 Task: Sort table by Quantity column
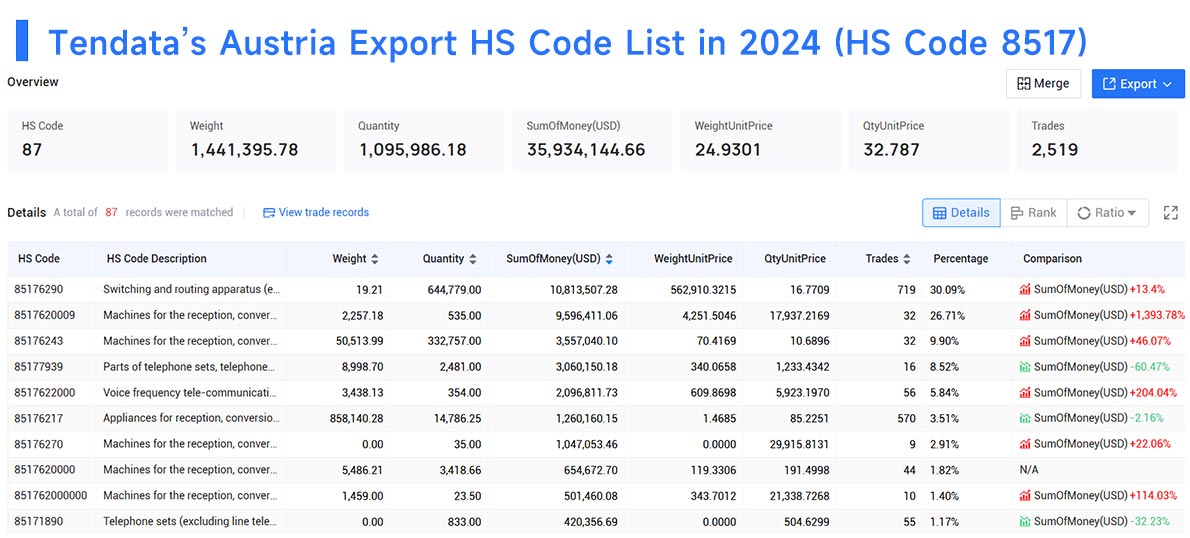473,259
